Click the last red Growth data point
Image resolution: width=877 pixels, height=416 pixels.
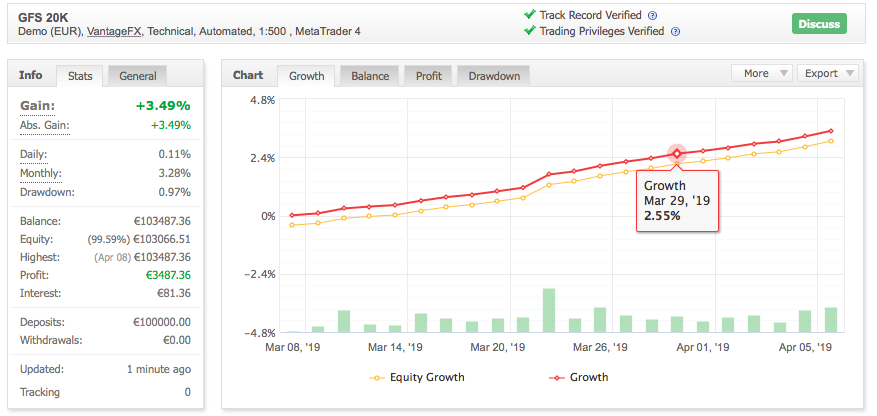pyautogui.click(x=831, y=131)
